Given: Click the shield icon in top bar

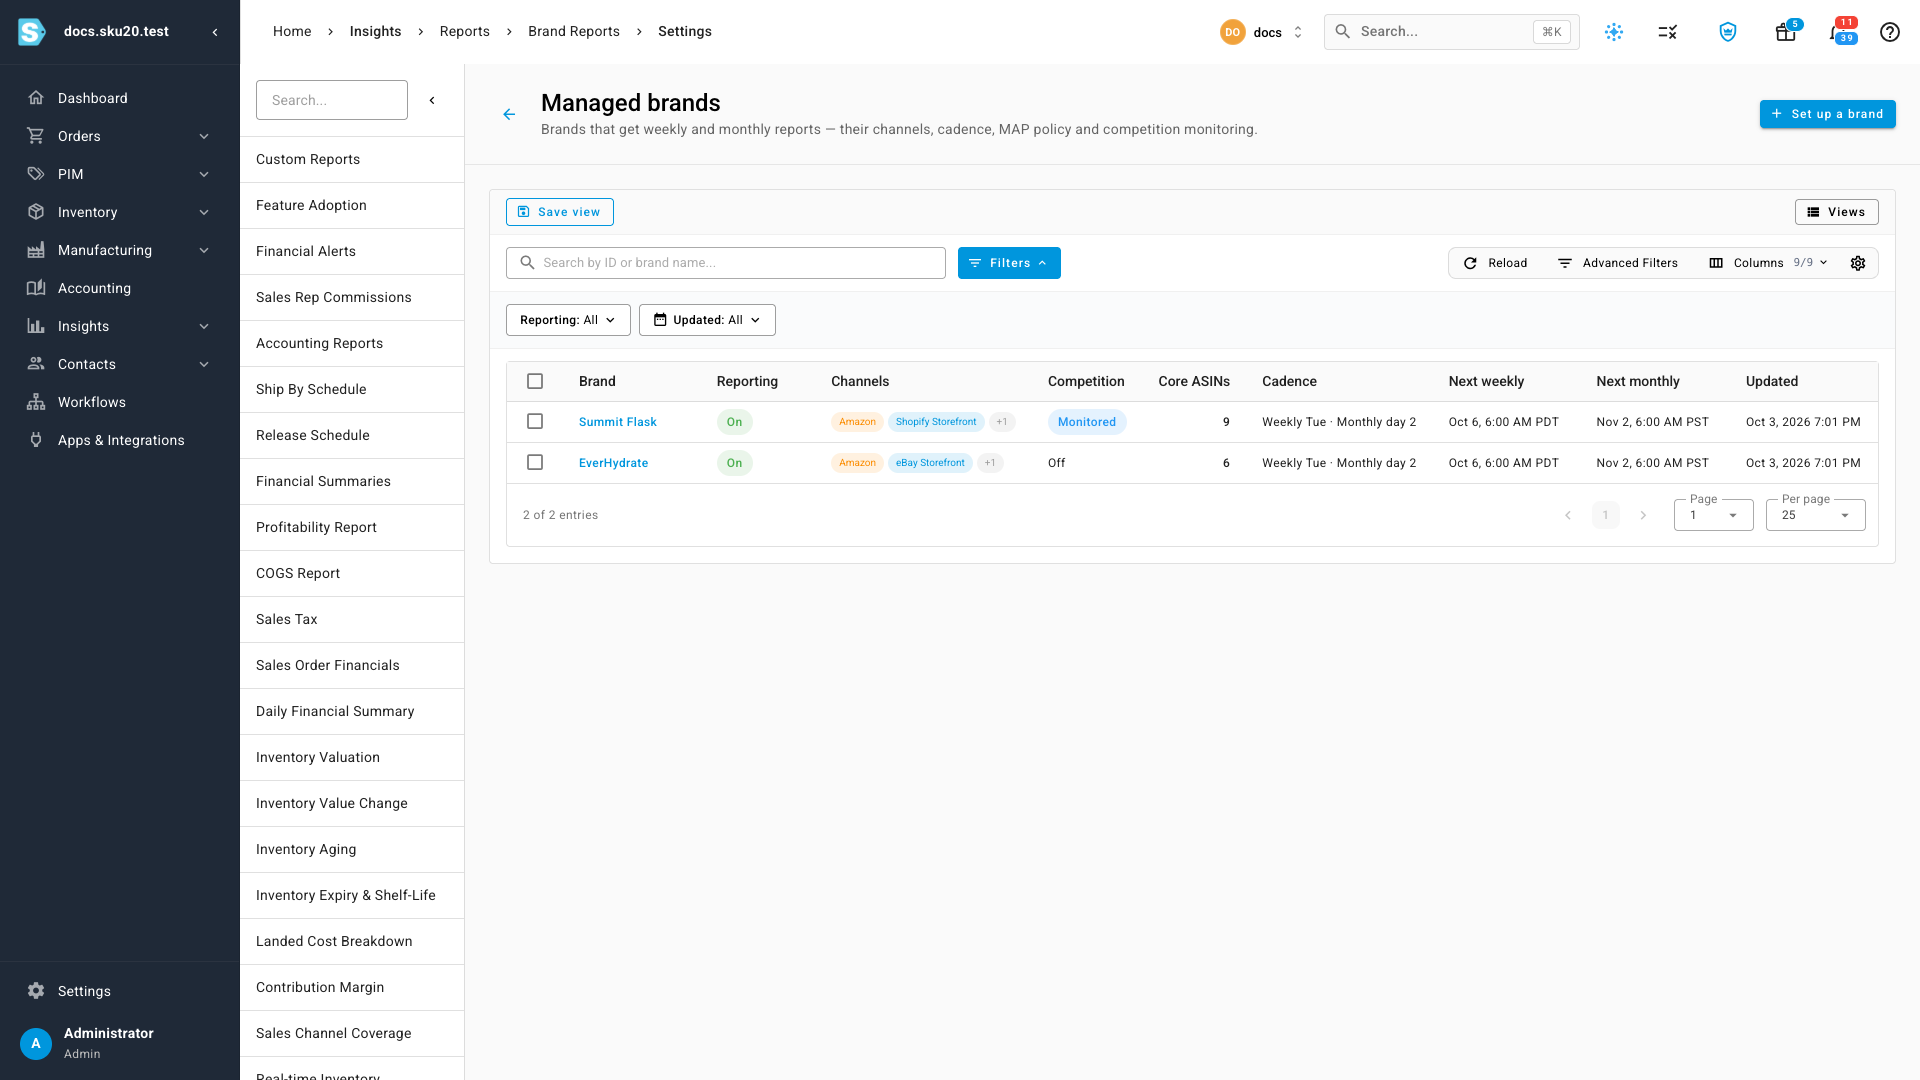Looking at the screenshot, I should pos(1727,32).
